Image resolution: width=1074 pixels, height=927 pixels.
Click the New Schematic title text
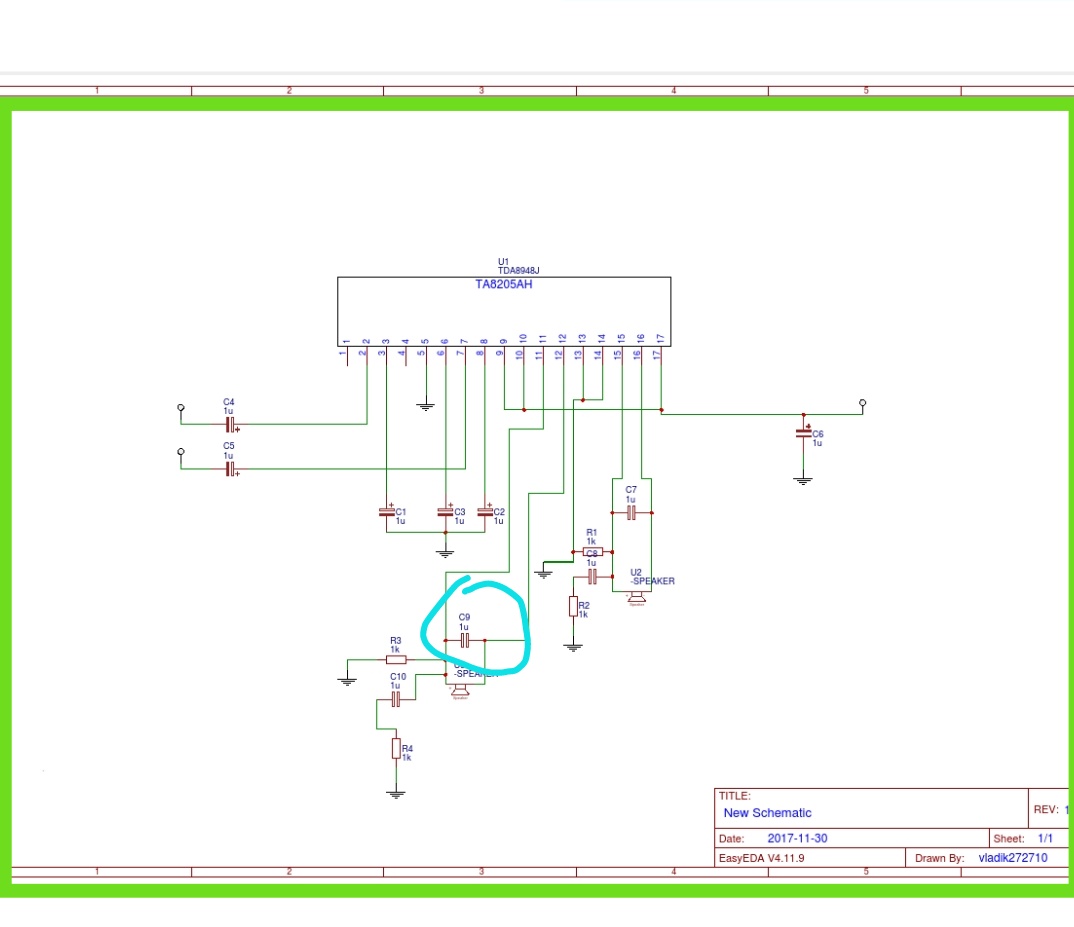[767, 813]
